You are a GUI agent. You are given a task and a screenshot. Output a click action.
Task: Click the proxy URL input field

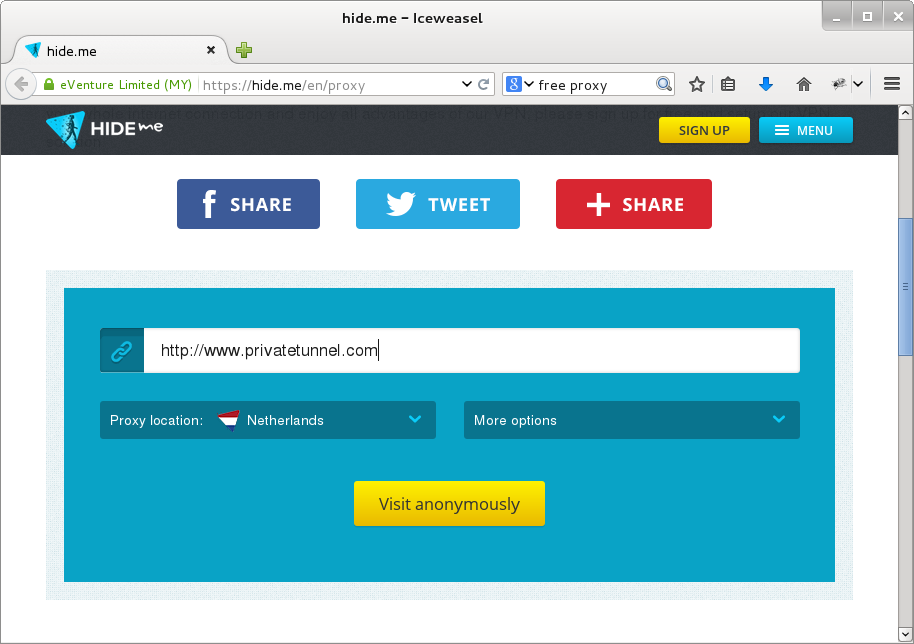[472, 351]
